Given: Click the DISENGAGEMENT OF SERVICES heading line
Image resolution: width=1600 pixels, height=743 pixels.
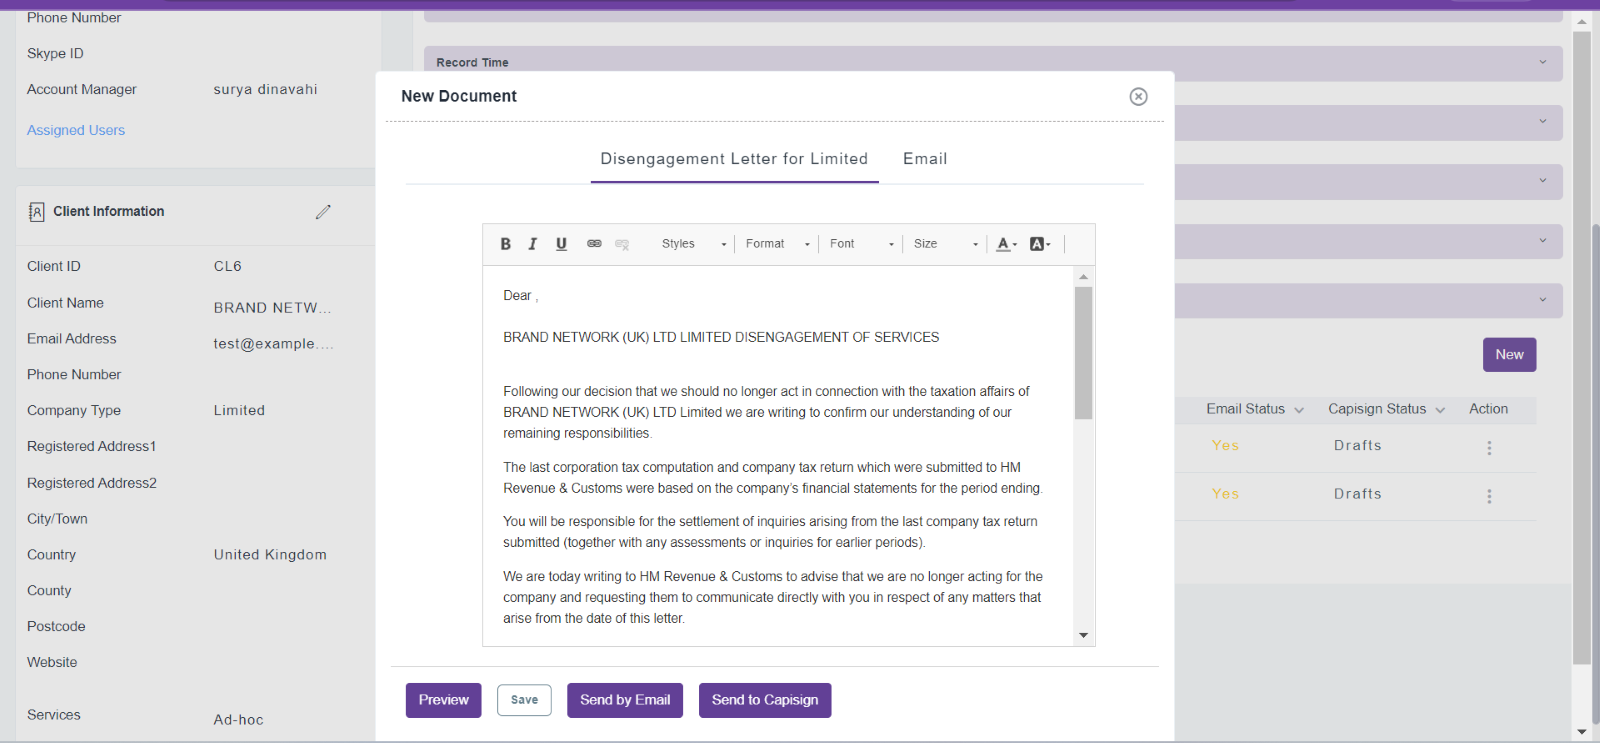Looking at the screenshot, I should click(x=721, y=338).
